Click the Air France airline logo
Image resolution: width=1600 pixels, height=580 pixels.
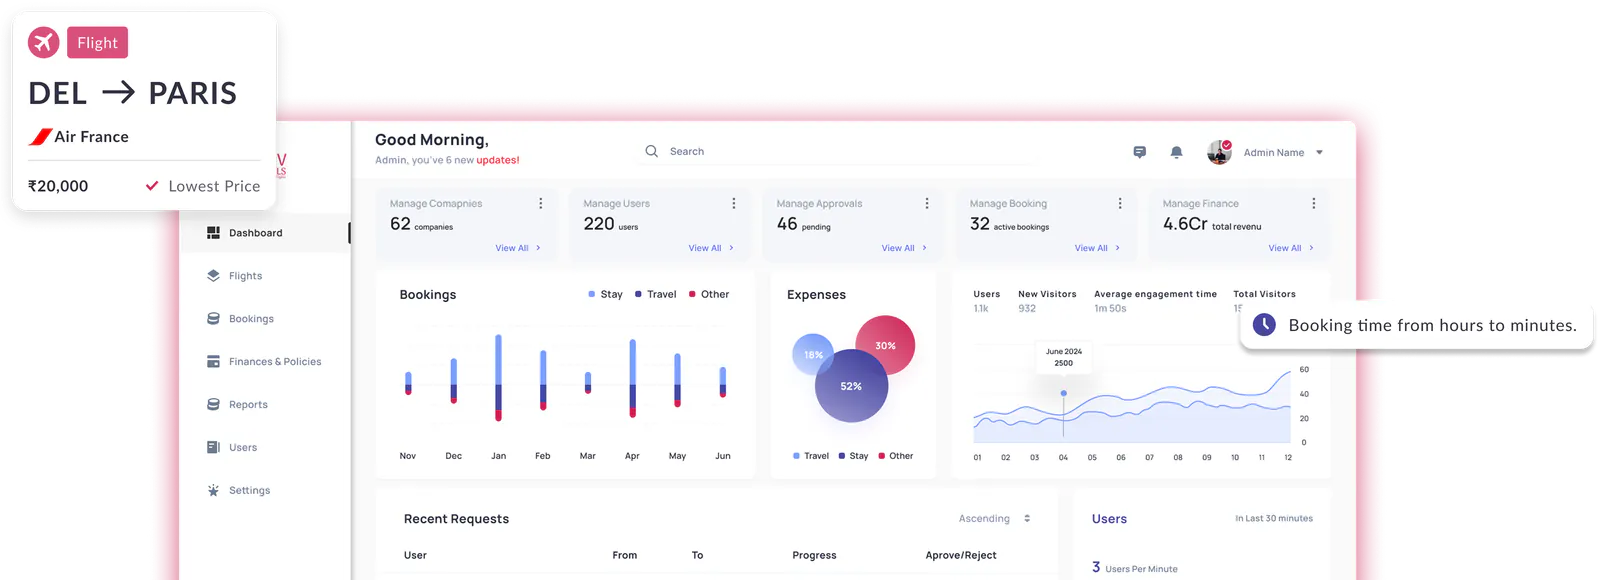40,137
